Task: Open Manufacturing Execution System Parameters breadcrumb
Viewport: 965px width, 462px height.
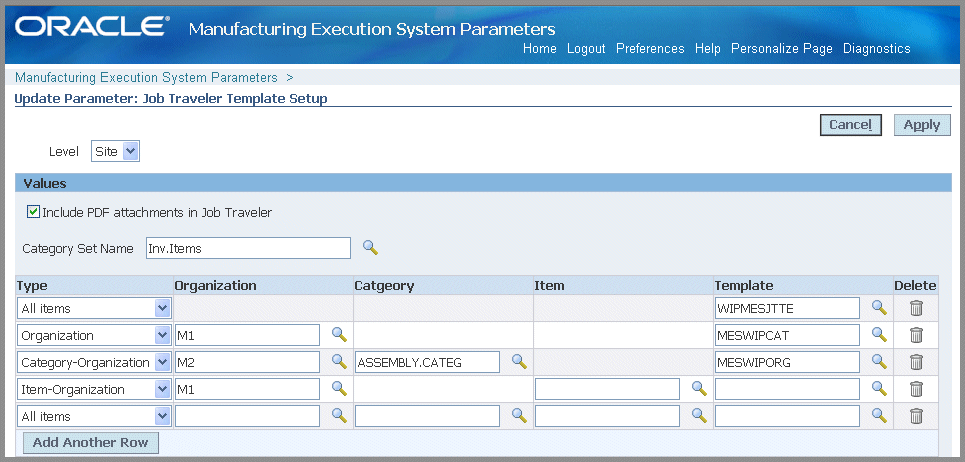Action: 146,78
